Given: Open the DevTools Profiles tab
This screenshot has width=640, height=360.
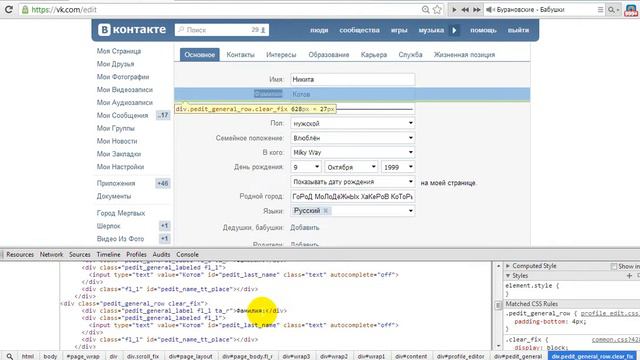Looking at the screenshot, I should point(136,254).
